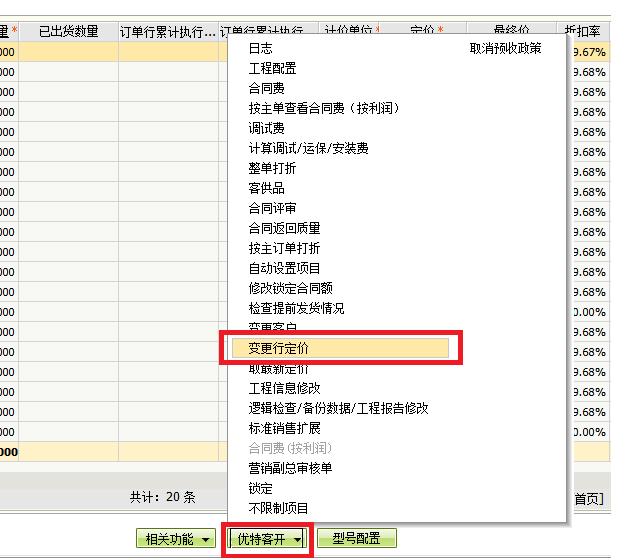Screen dimensions: 617x560
Task: Go to the 首页 pagination link
Action: (x=589, y=499)
